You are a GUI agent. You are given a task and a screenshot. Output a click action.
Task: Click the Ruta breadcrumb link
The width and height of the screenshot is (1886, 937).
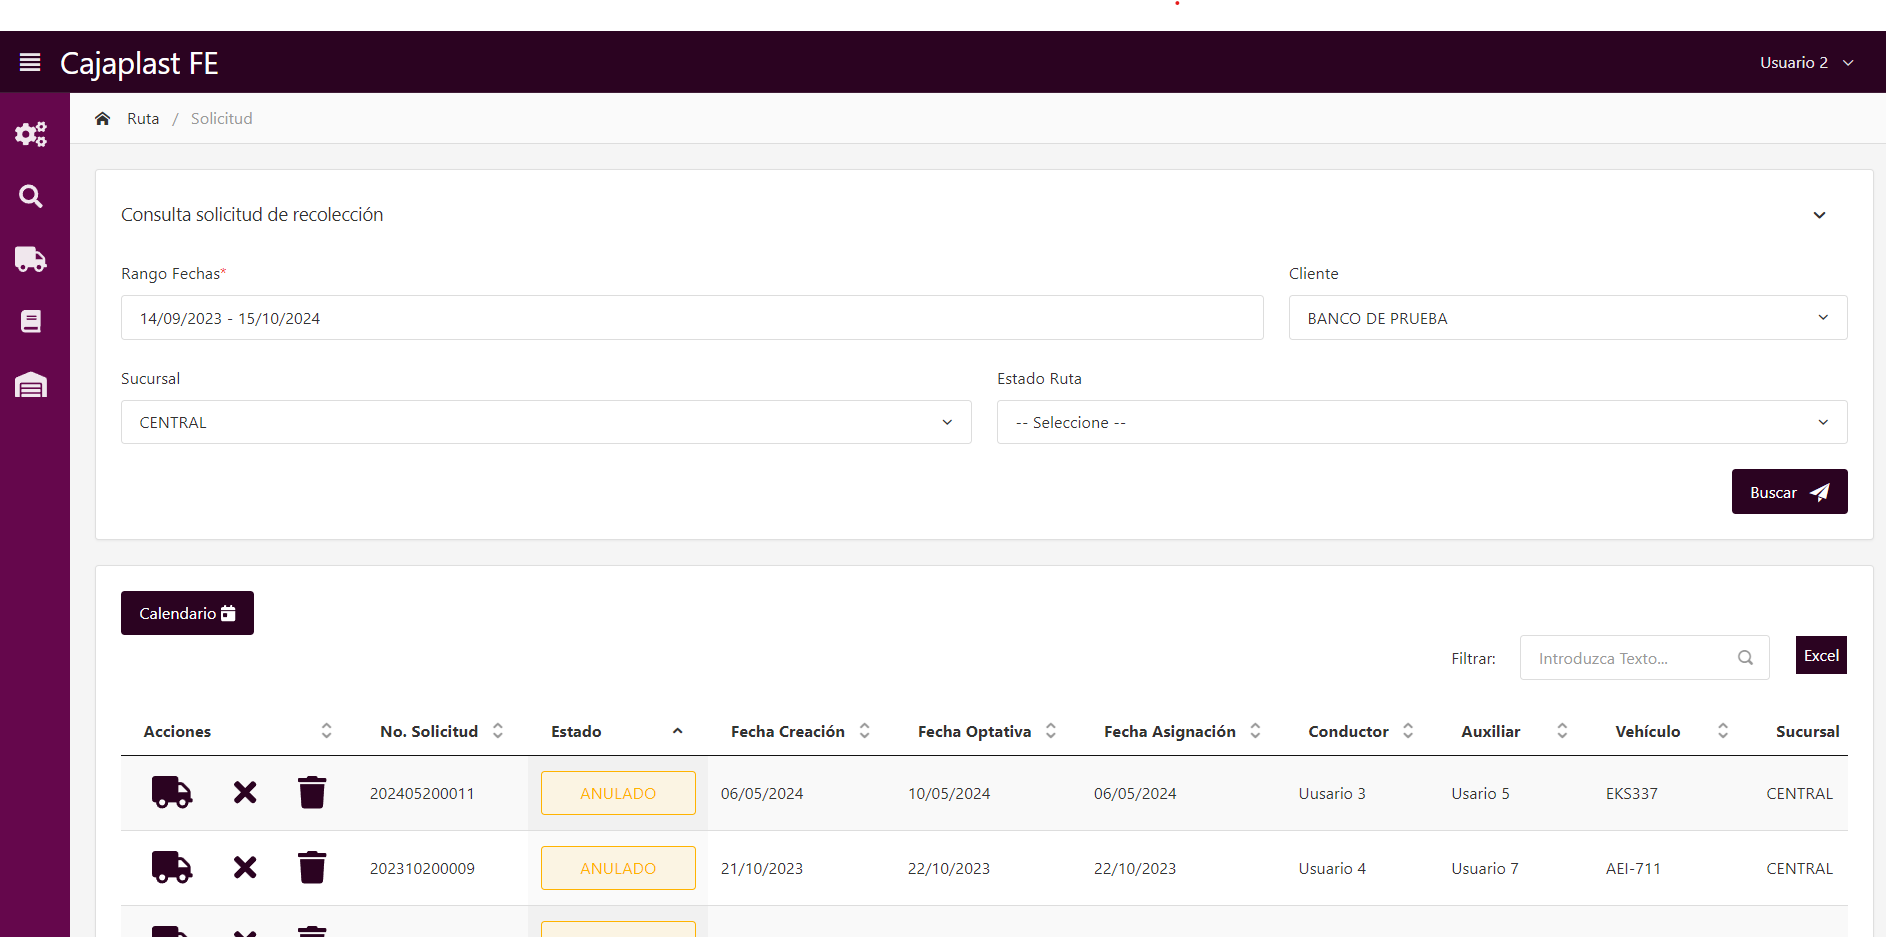pos(143,119)
